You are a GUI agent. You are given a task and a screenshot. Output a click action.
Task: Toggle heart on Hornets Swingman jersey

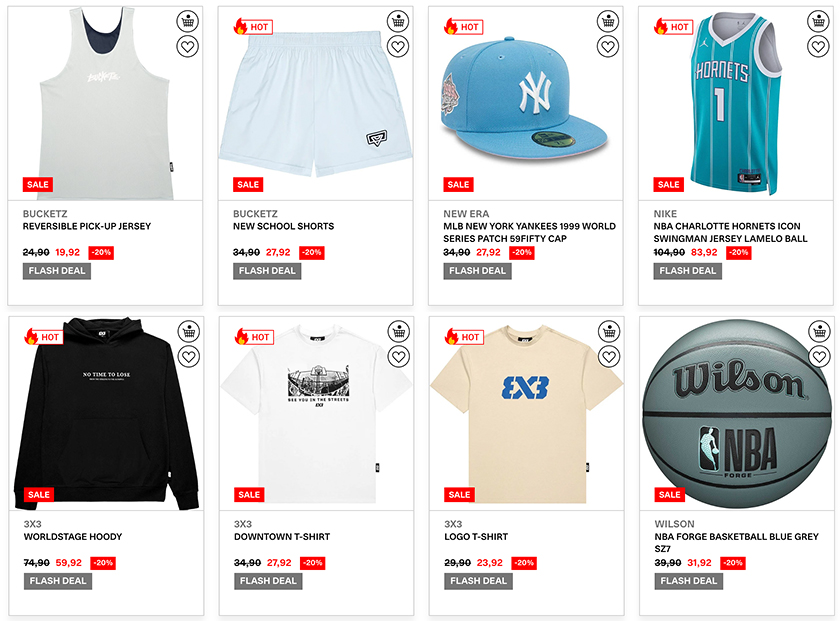[818, 47]
